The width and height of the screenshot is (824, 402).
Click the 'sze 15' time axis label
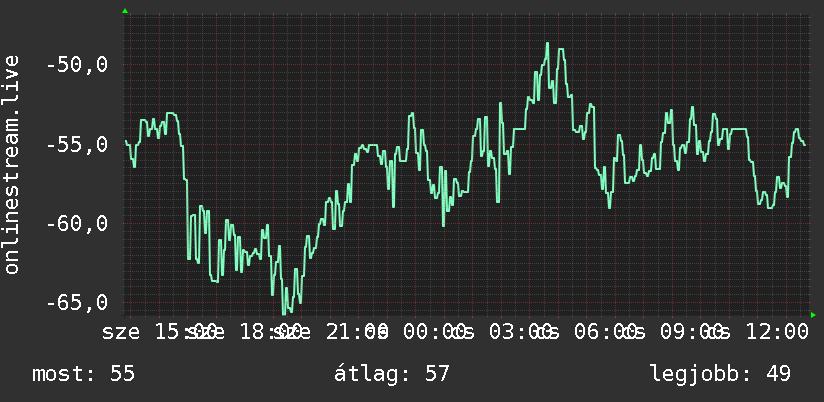pos(141,332)
